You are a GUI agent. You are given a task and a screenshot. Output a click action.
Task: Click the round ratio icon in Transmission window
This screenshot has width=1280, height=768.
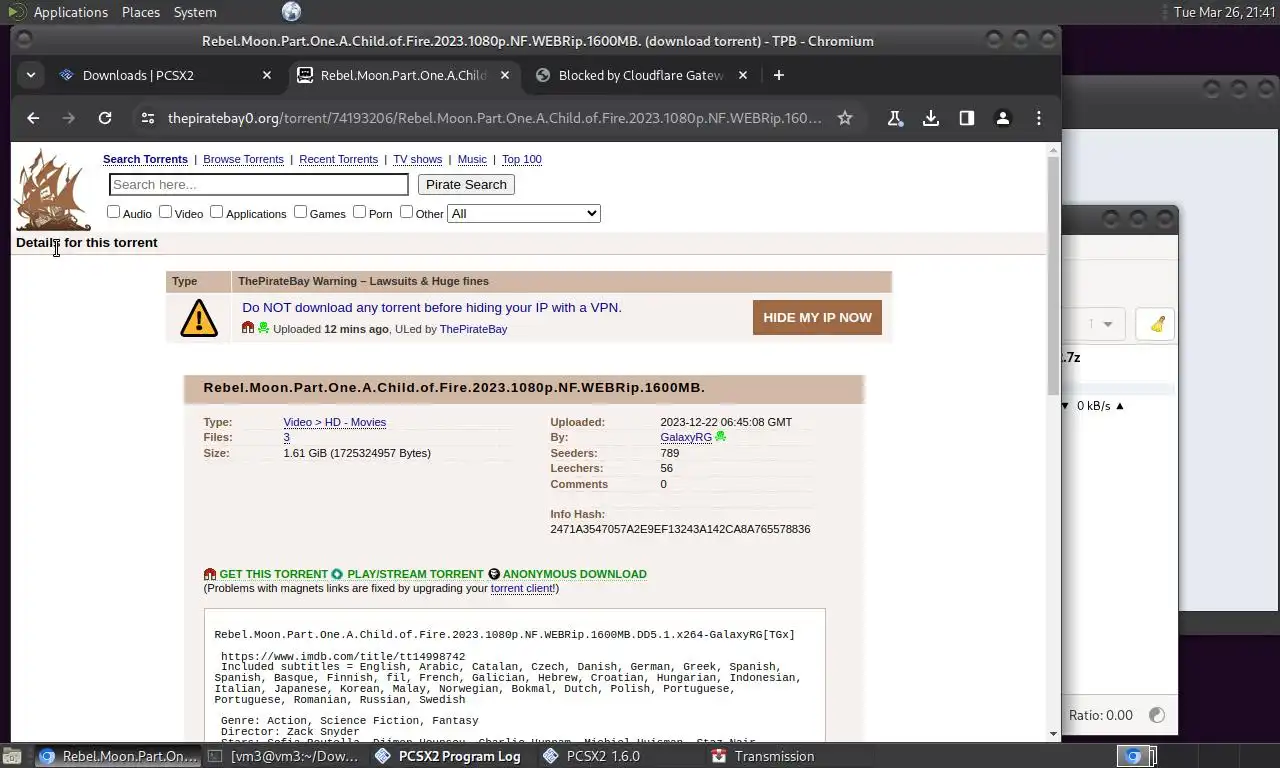click(1157, 715)
